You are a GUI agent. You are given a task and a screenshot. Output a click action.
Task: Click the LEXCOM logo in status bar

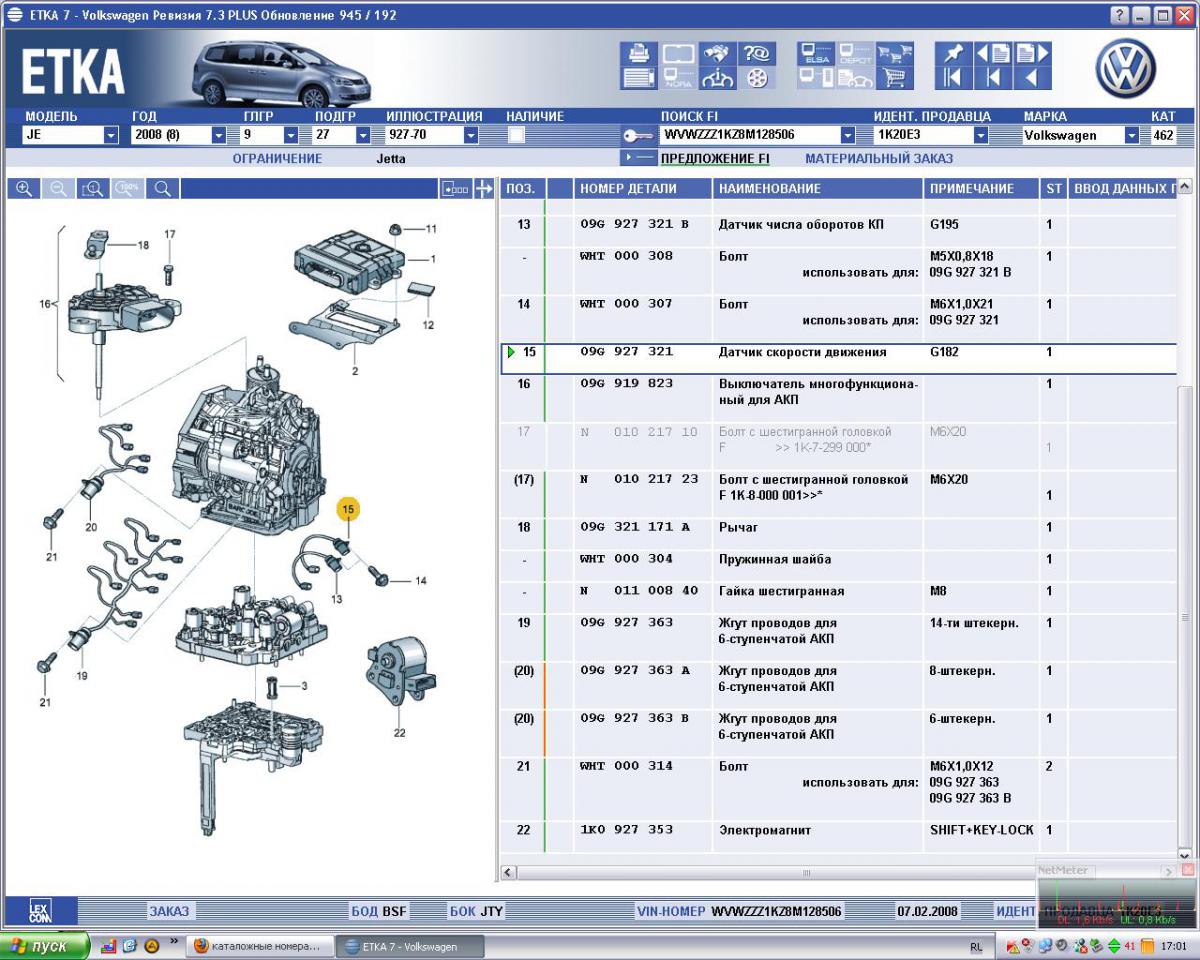pos(40,910)
